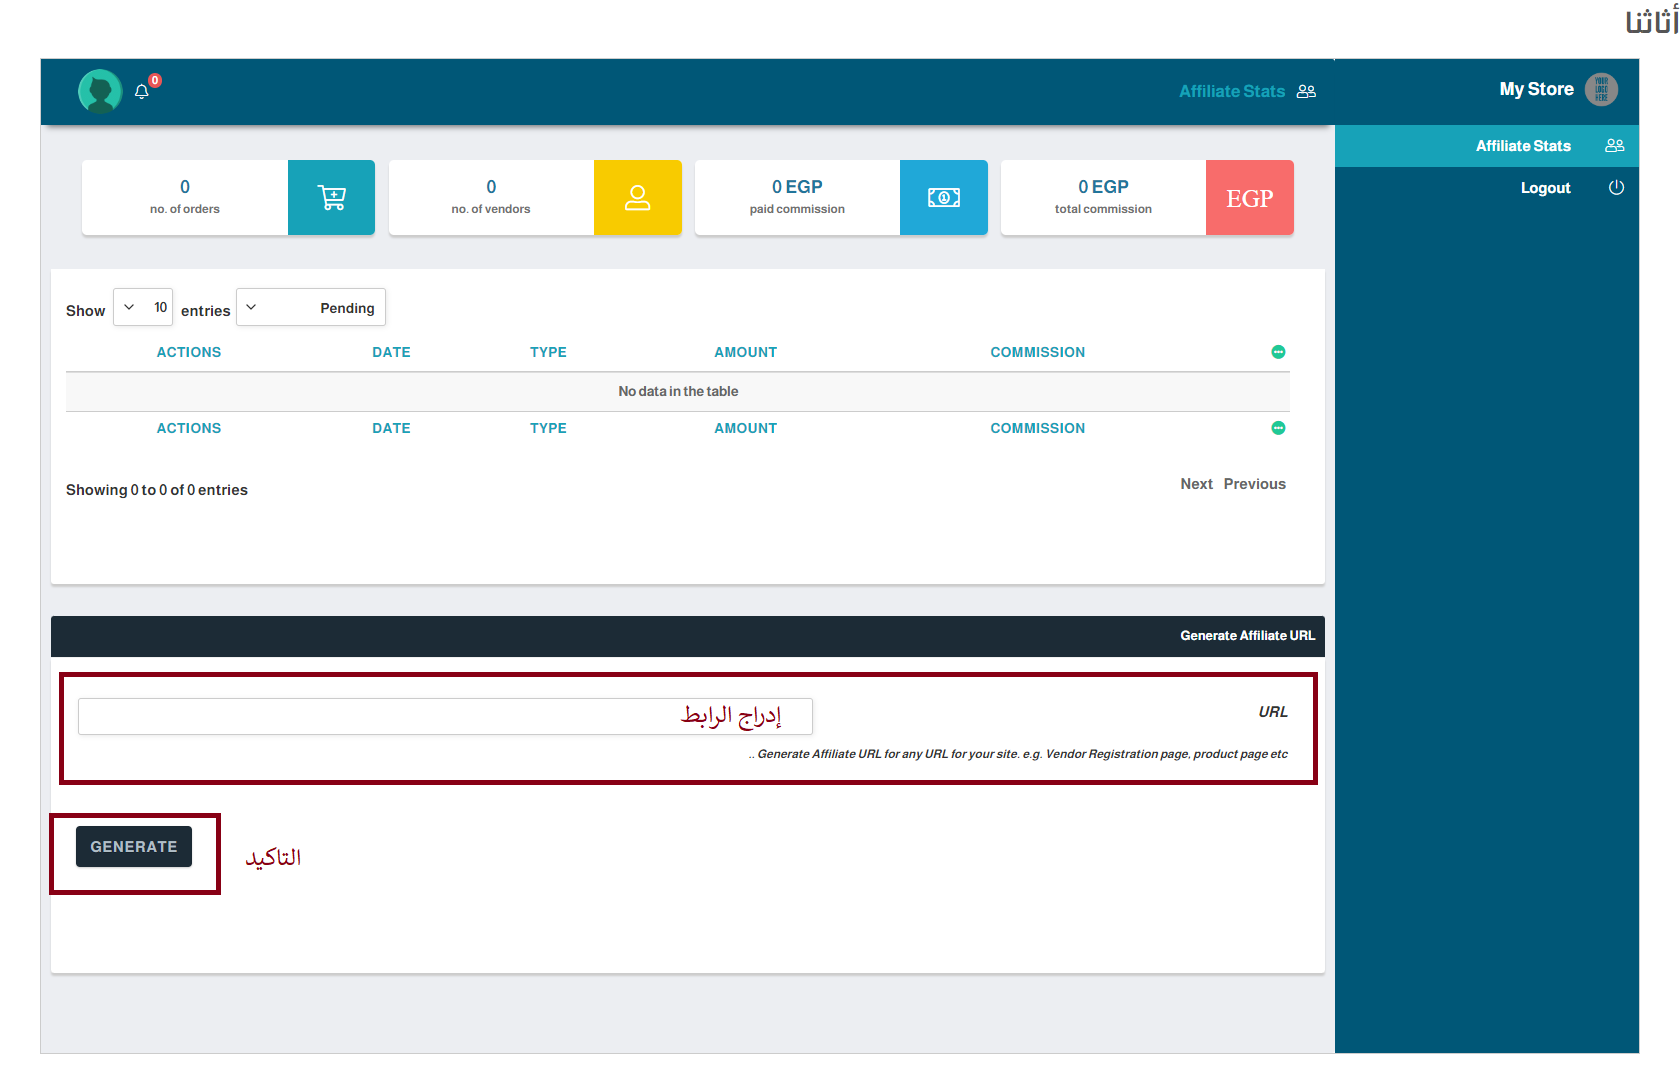Image resolution: width=1680 pixels, height=1084 pixels.
Task: Sort table by COMMISSION column header
Action: click(1037, 352)
